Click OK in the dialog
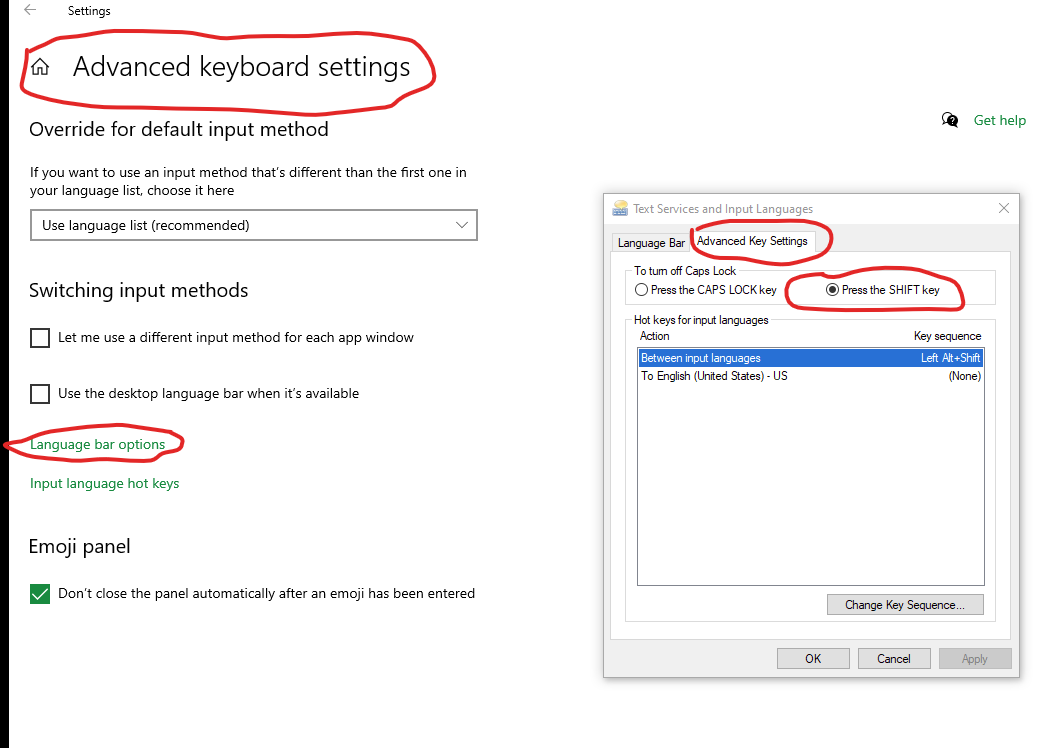Image resolution: width=1061 pixels, height=748 pixels. (813, 659)
